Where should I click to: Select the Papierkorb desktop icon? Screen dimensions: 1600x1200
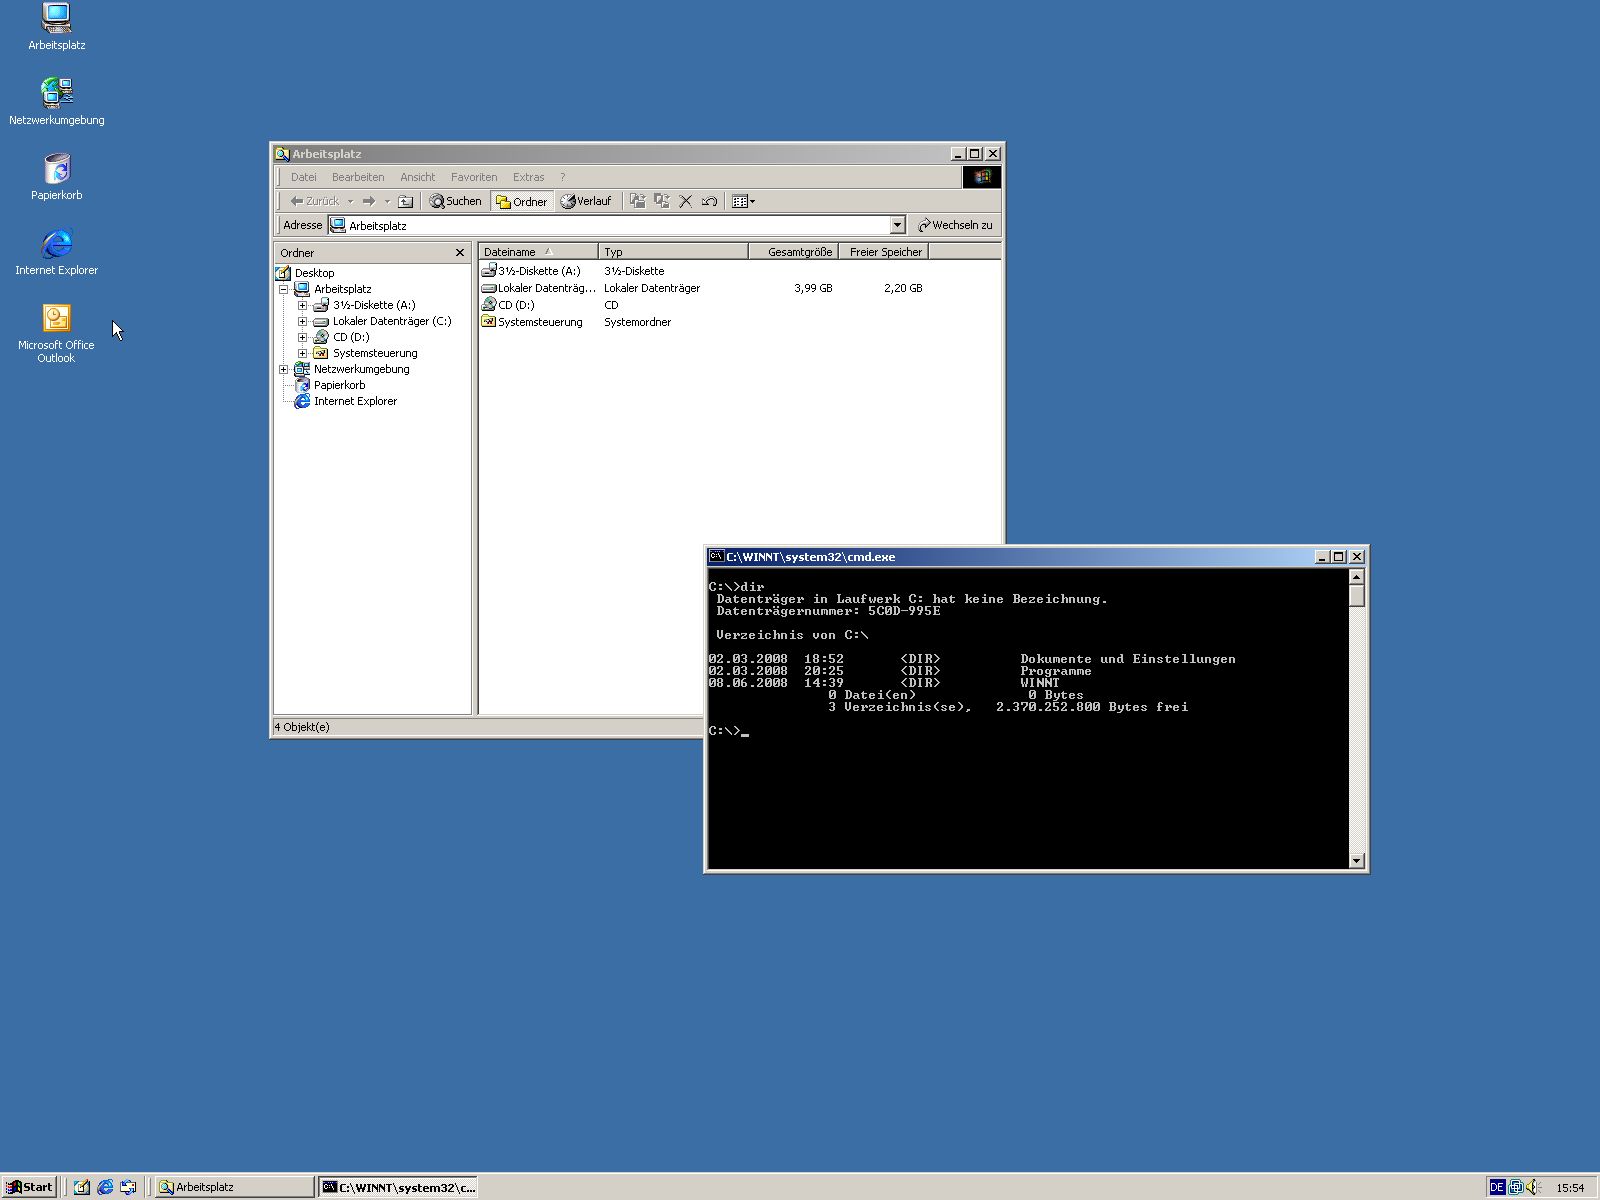coord(56,176)
